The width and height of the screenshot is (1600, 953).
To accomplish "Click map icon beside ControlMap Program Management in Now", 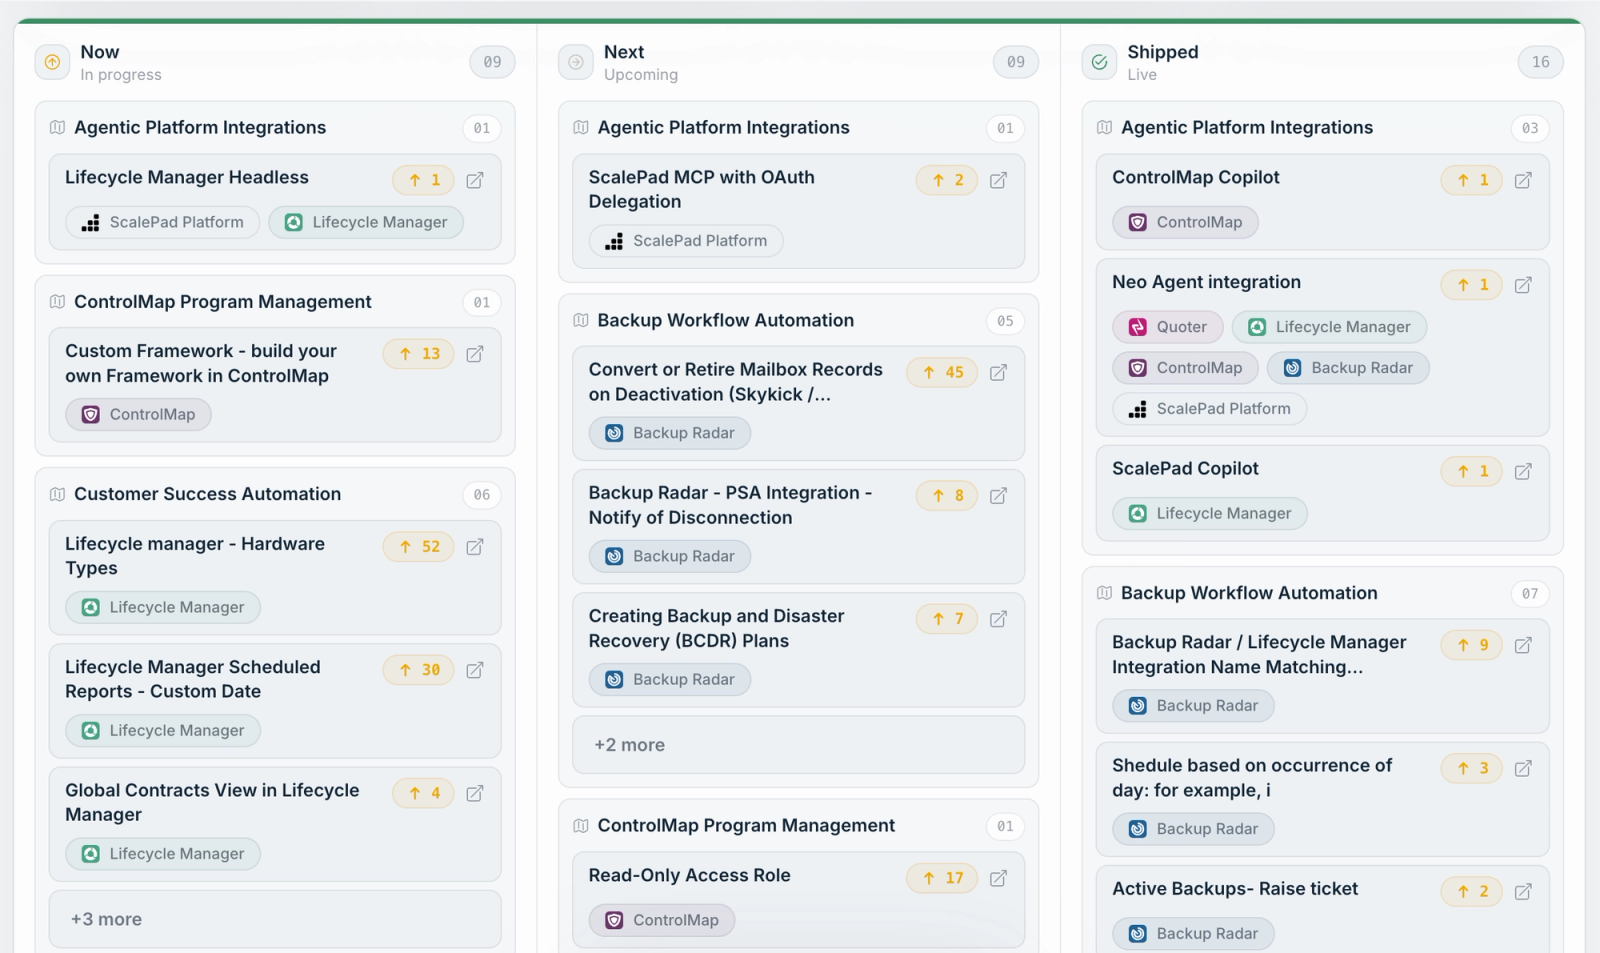I will (x=57, y=302).
